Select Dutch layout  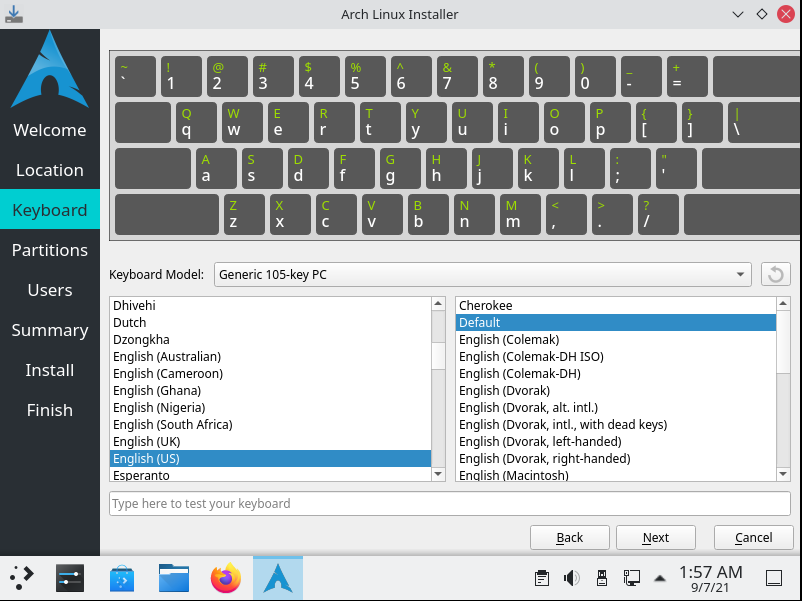click(x=270, y=322)
